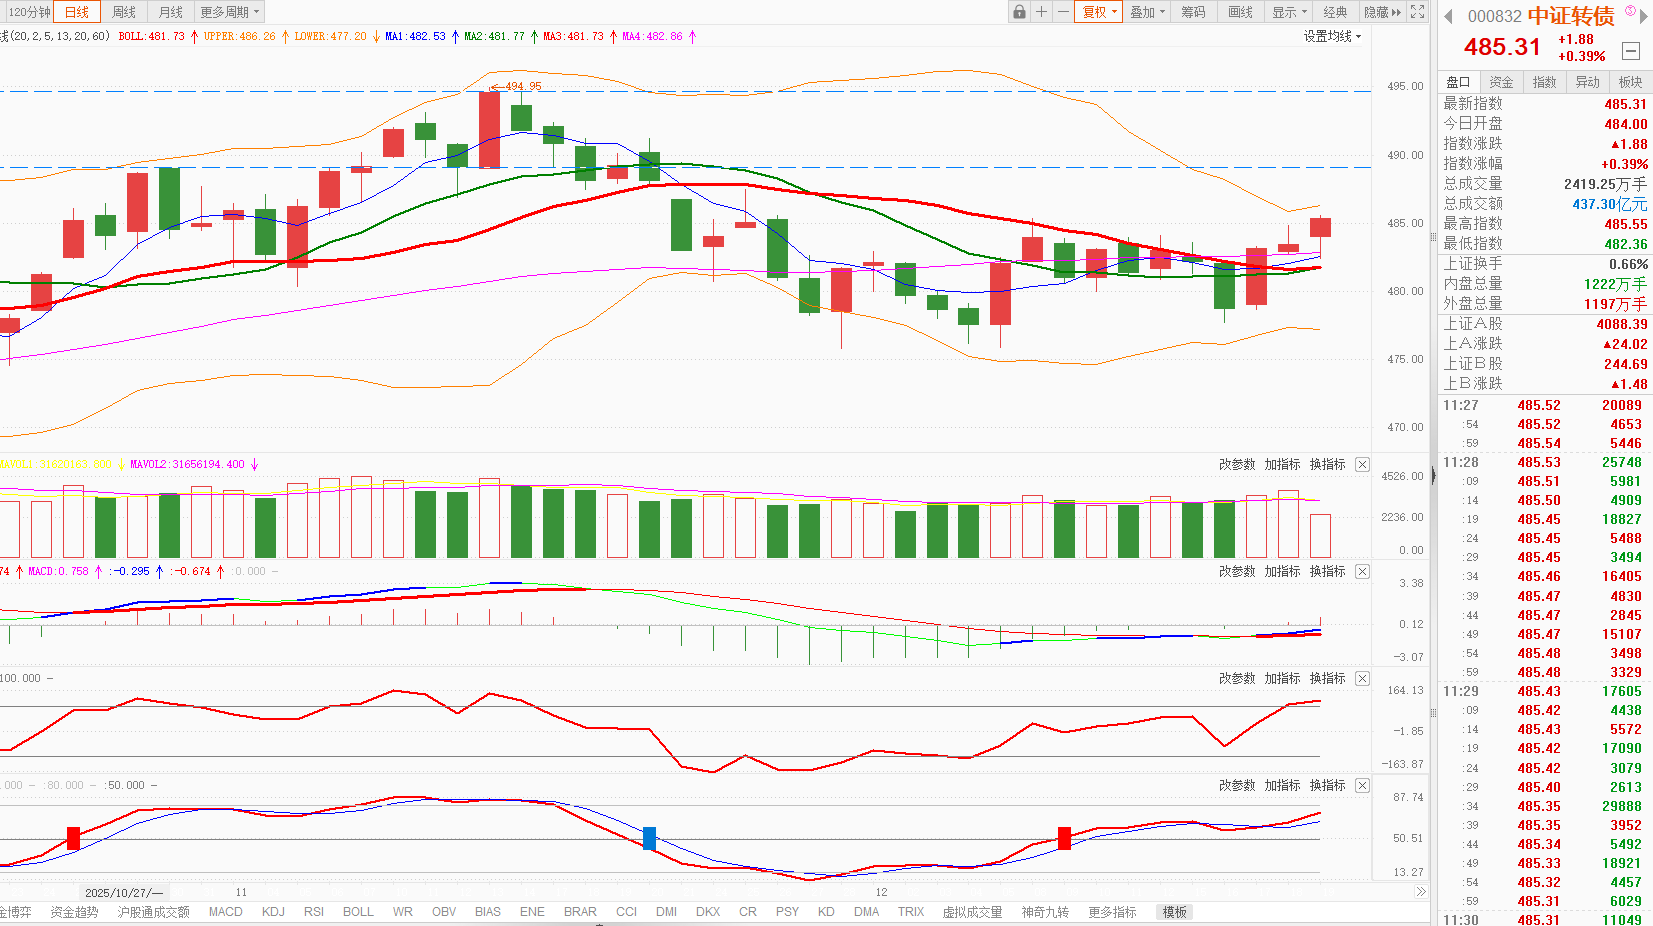This screenshot has height=926, width=1653.
Task: Select the MACD indicator tab
Action: (226, 912)
